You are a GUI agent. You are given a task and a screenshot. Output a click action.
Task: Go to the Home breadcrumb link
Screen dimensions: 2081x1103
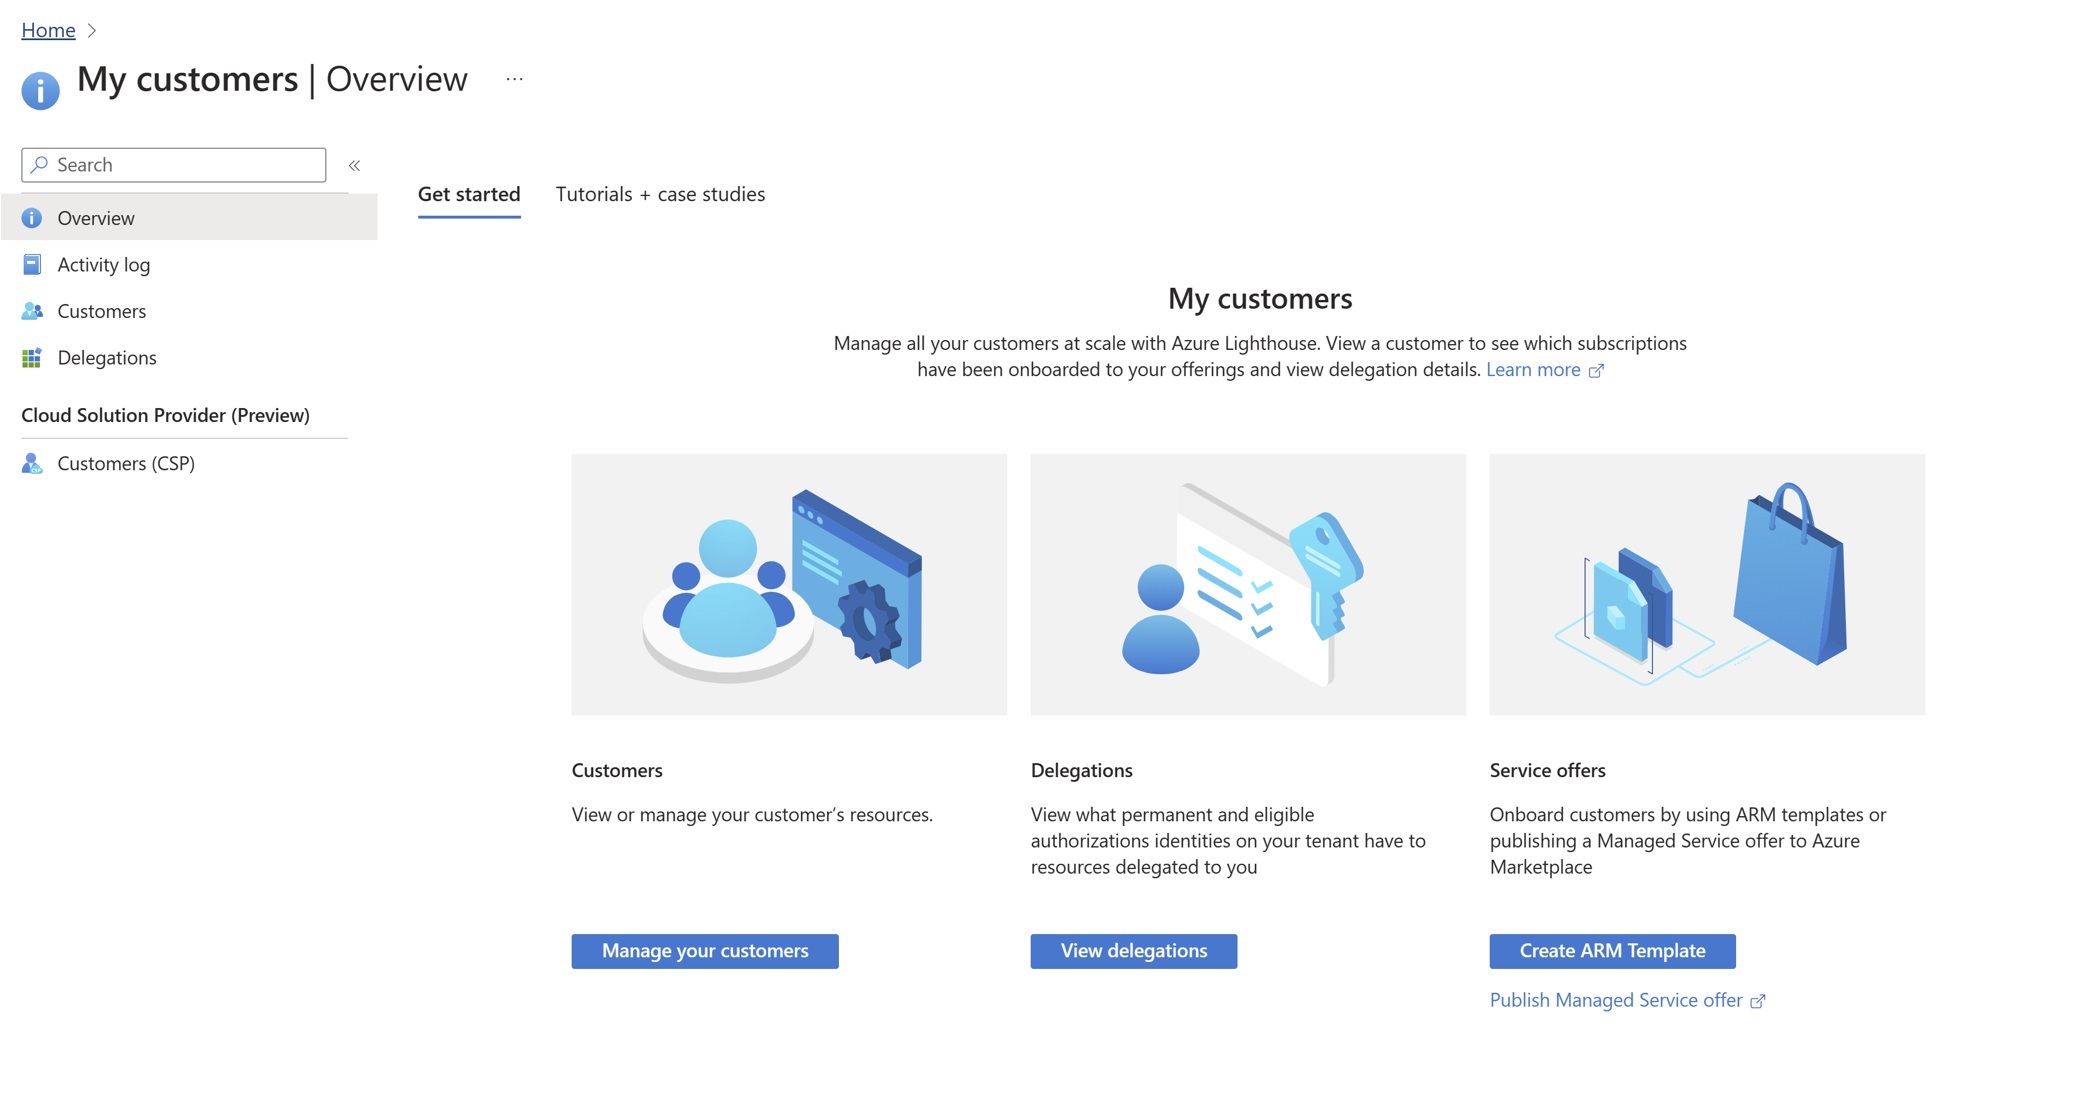[48, 31]
